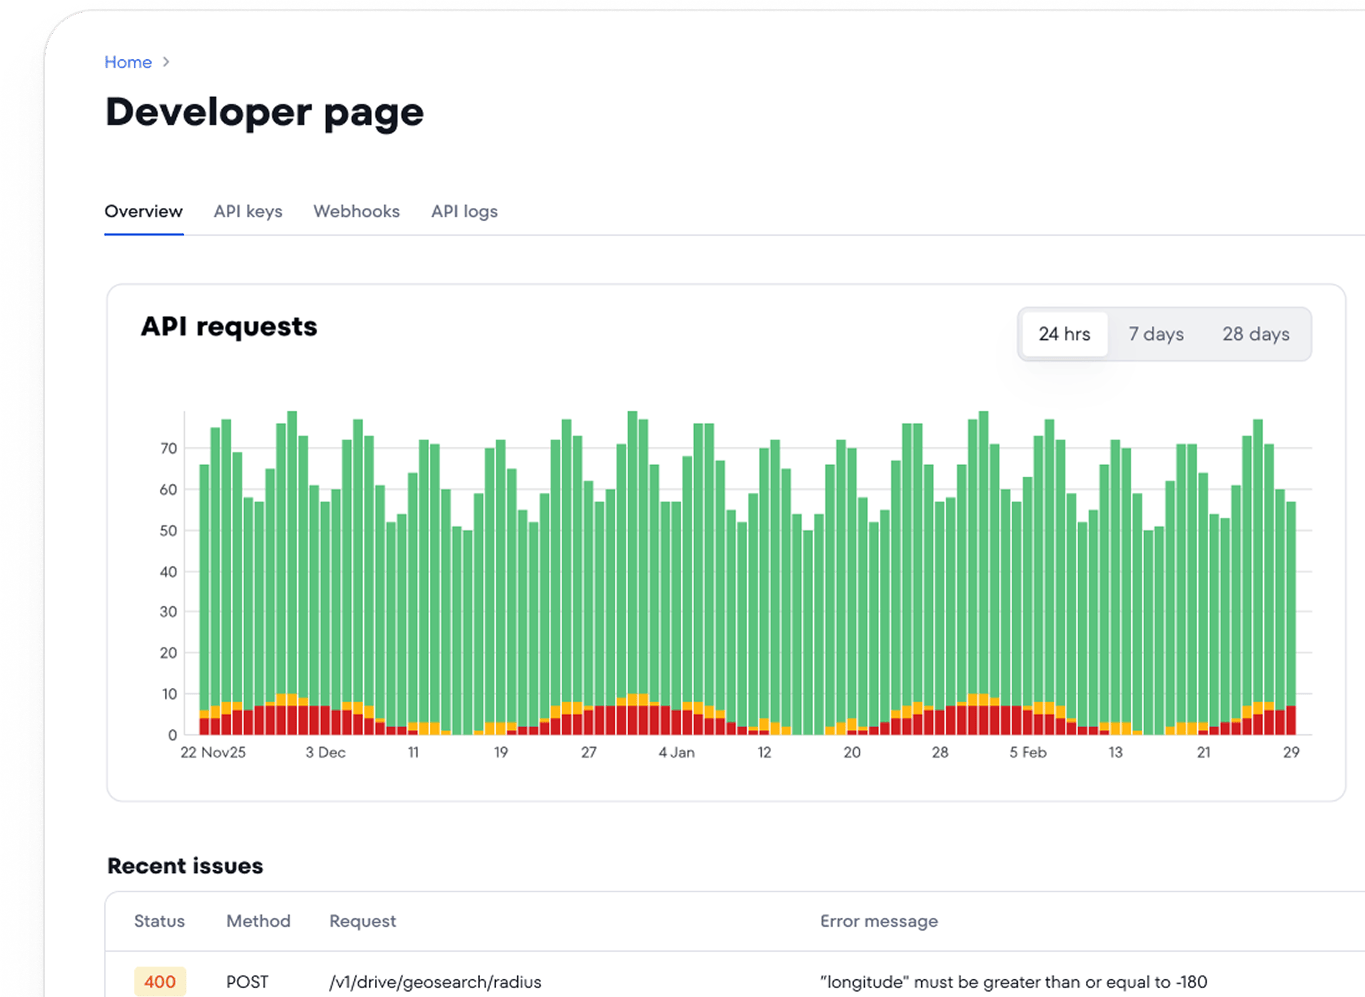Click the API requests chart heading

pos(229,327)
